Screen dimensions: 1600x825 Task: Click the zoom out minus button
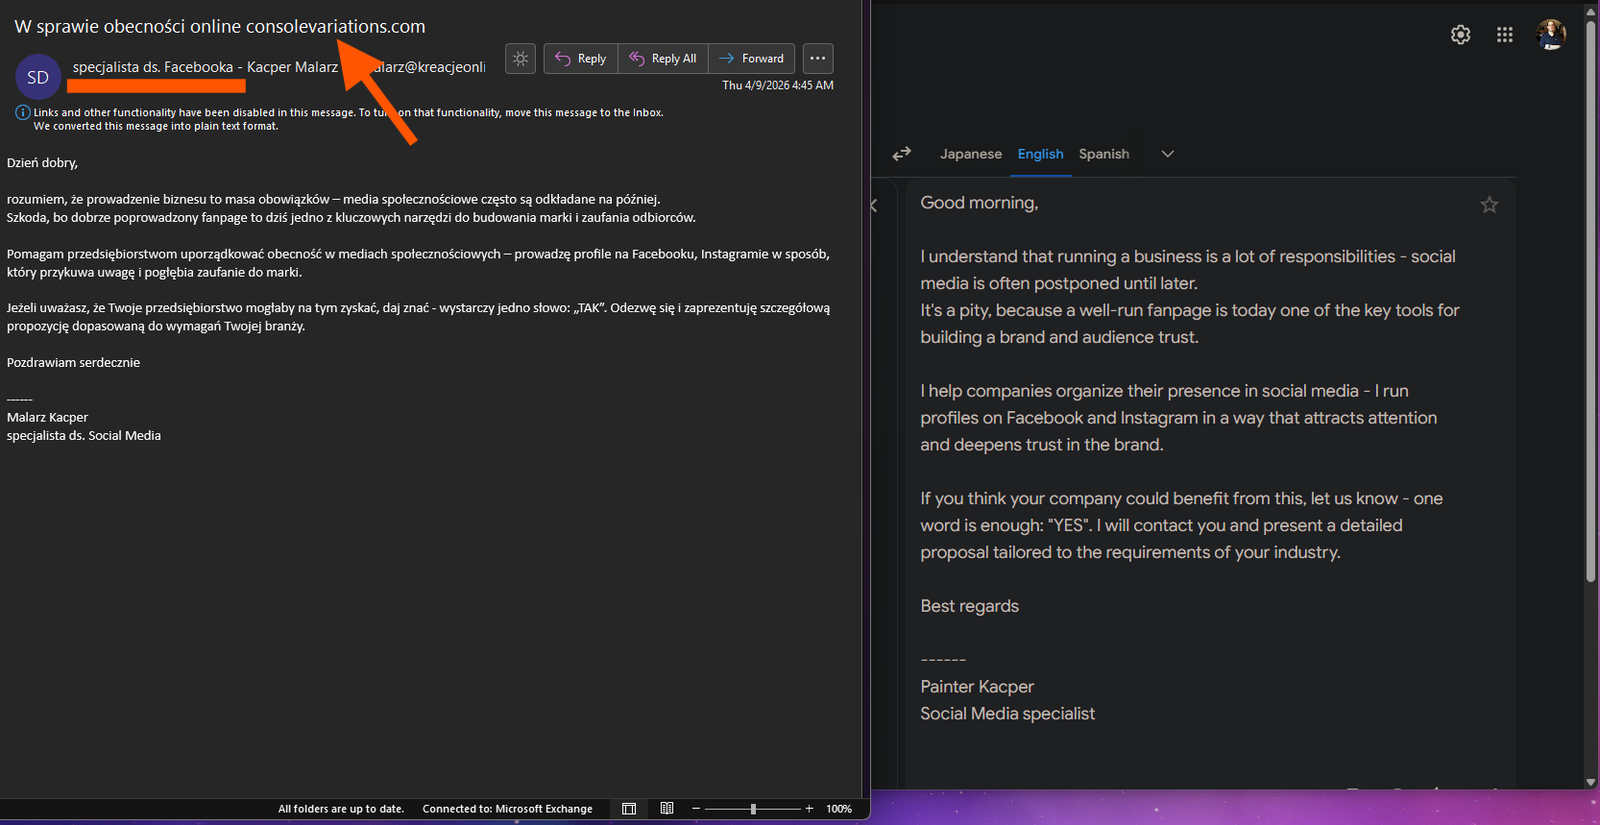click(x=696, y=809)
